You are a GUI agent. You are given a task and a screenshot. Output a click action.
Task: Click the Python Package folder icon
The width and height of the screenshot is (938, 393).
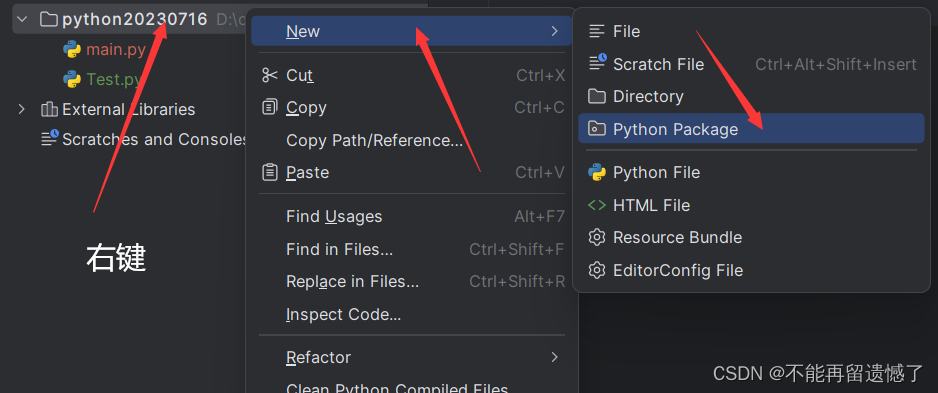[x=596, y=129]
